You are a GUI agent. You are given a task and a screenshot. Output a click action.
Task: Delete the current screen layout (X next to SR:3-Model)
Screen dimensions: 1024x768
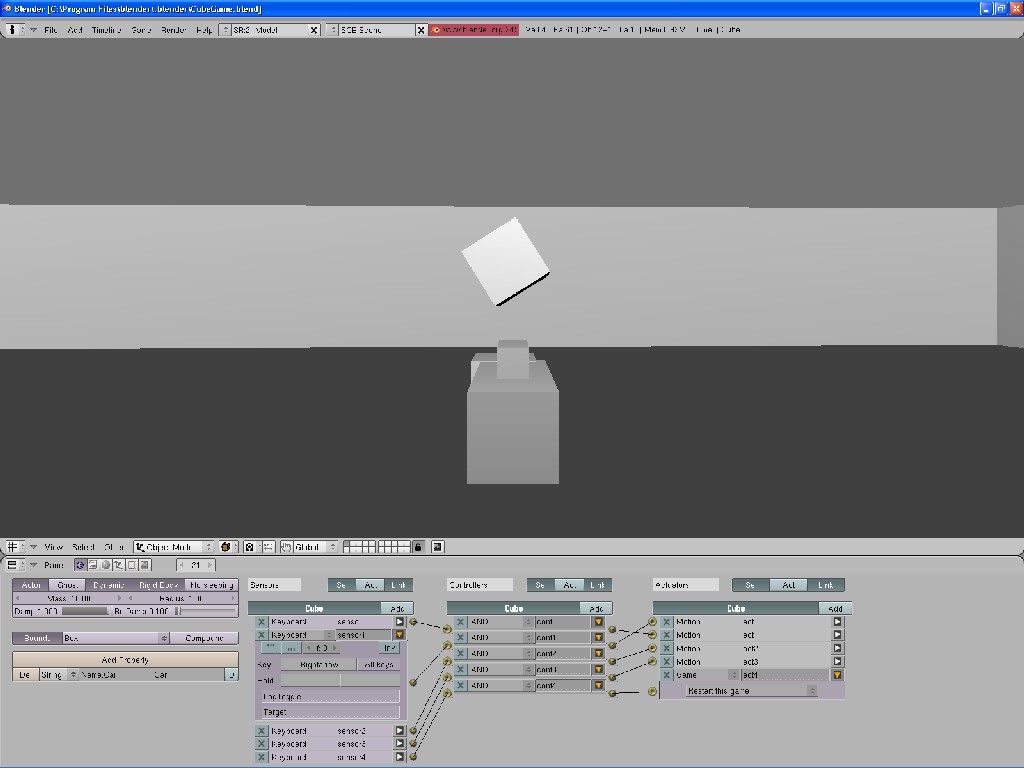(x=313, y=30)
